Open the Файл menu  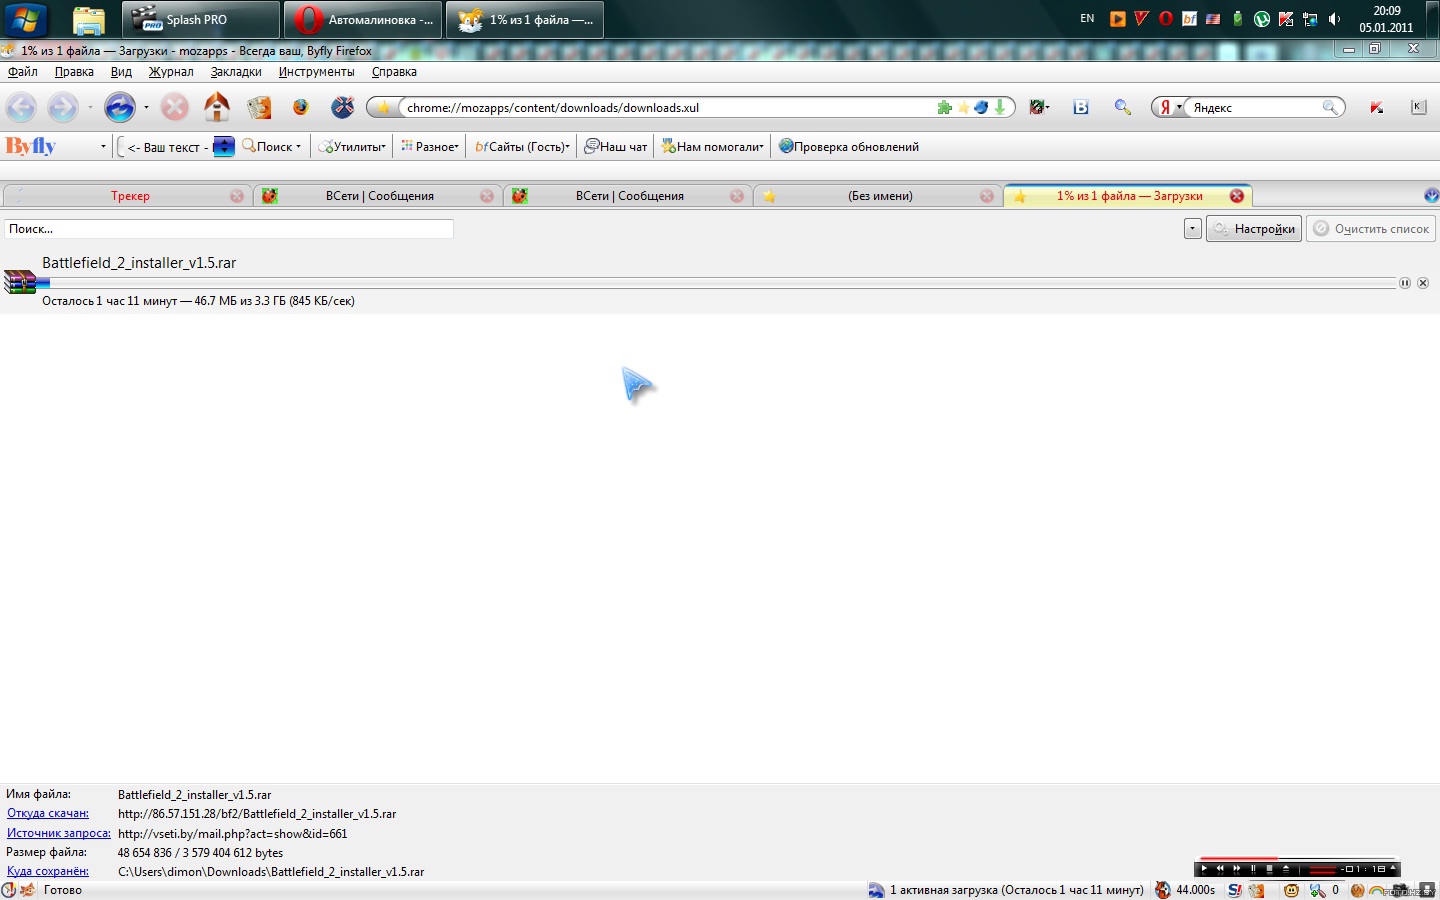tap(22, 72)
